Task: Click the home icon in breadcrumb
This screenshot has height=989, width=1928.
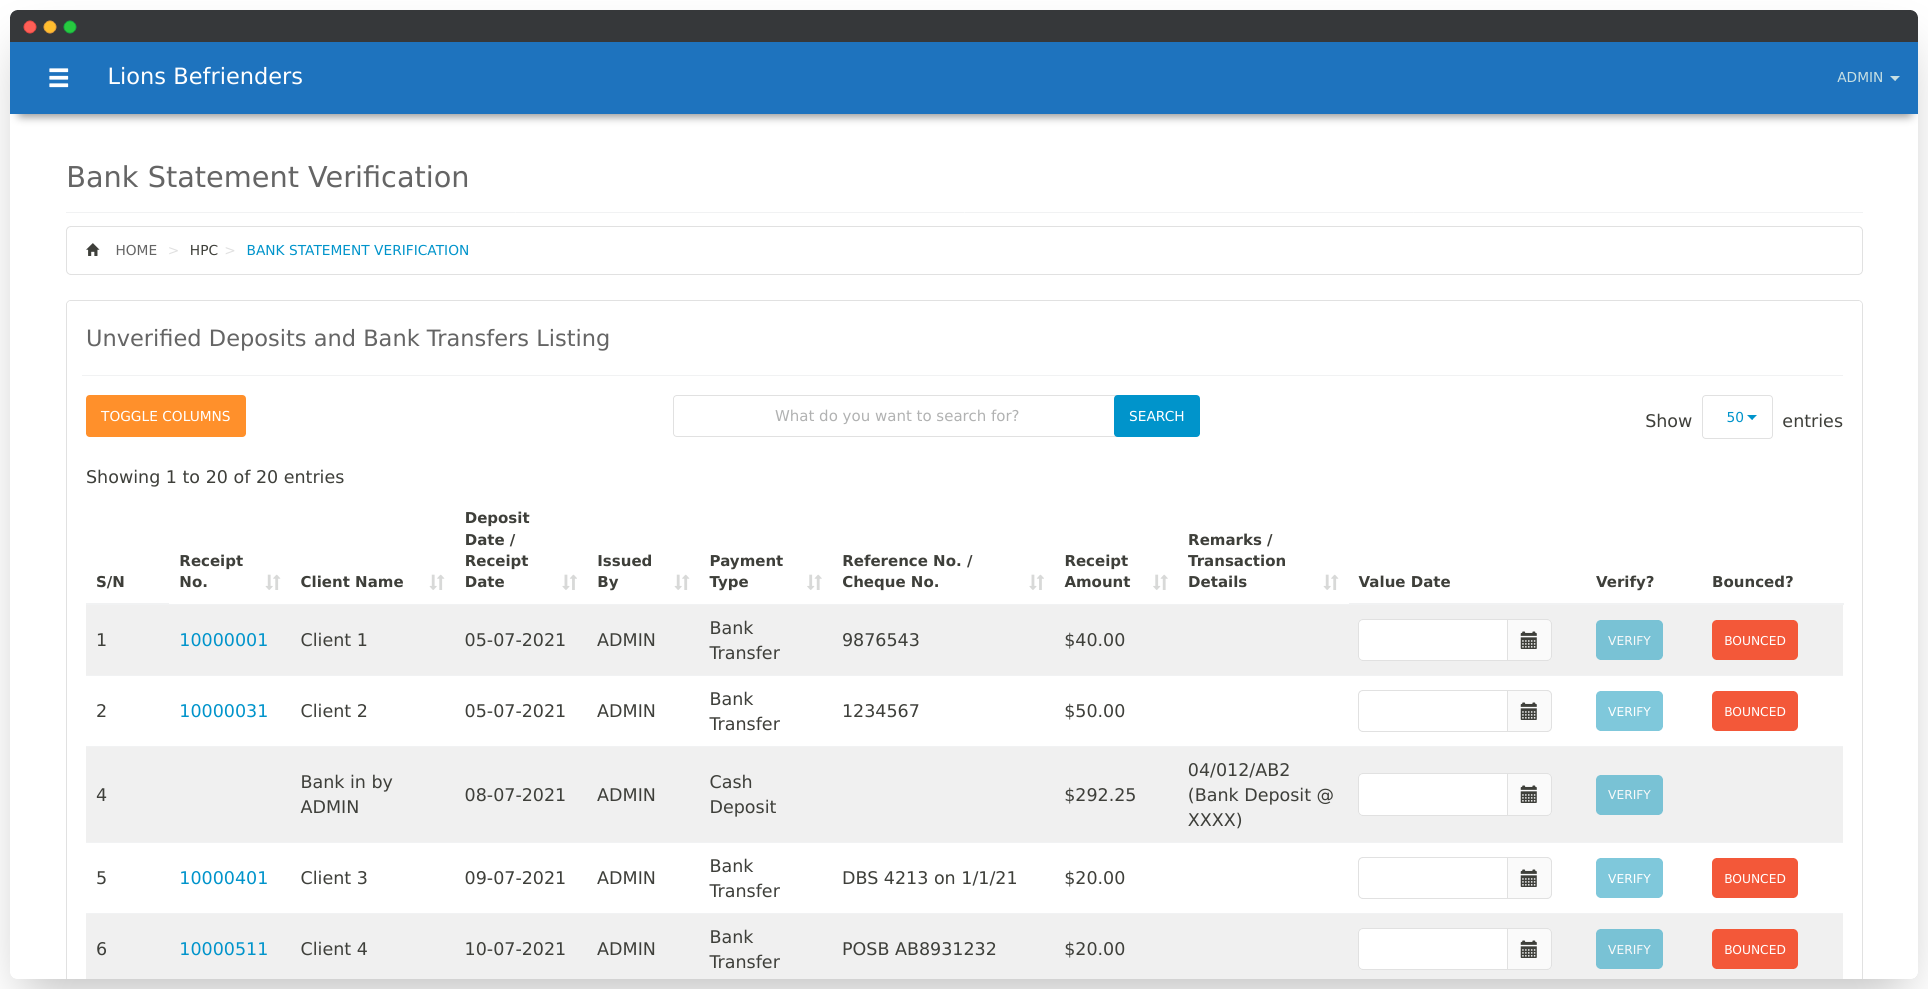Action: pyautogui.click(x=93, y=250)
